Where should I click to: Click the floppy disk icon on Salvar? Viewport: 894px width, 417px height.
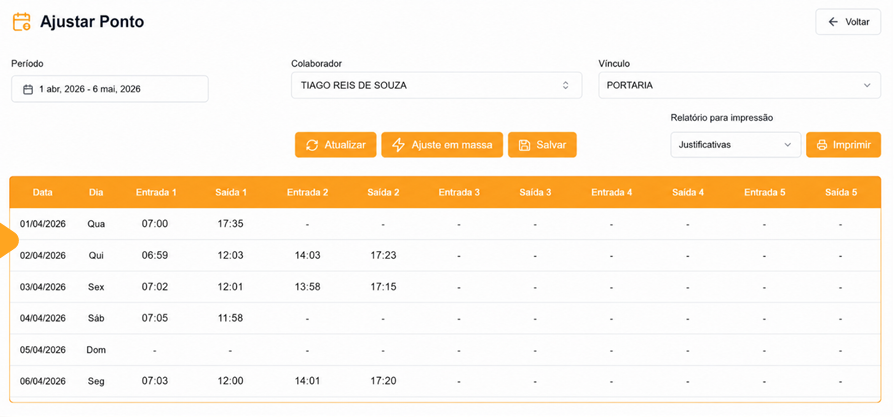coord(525,145)
